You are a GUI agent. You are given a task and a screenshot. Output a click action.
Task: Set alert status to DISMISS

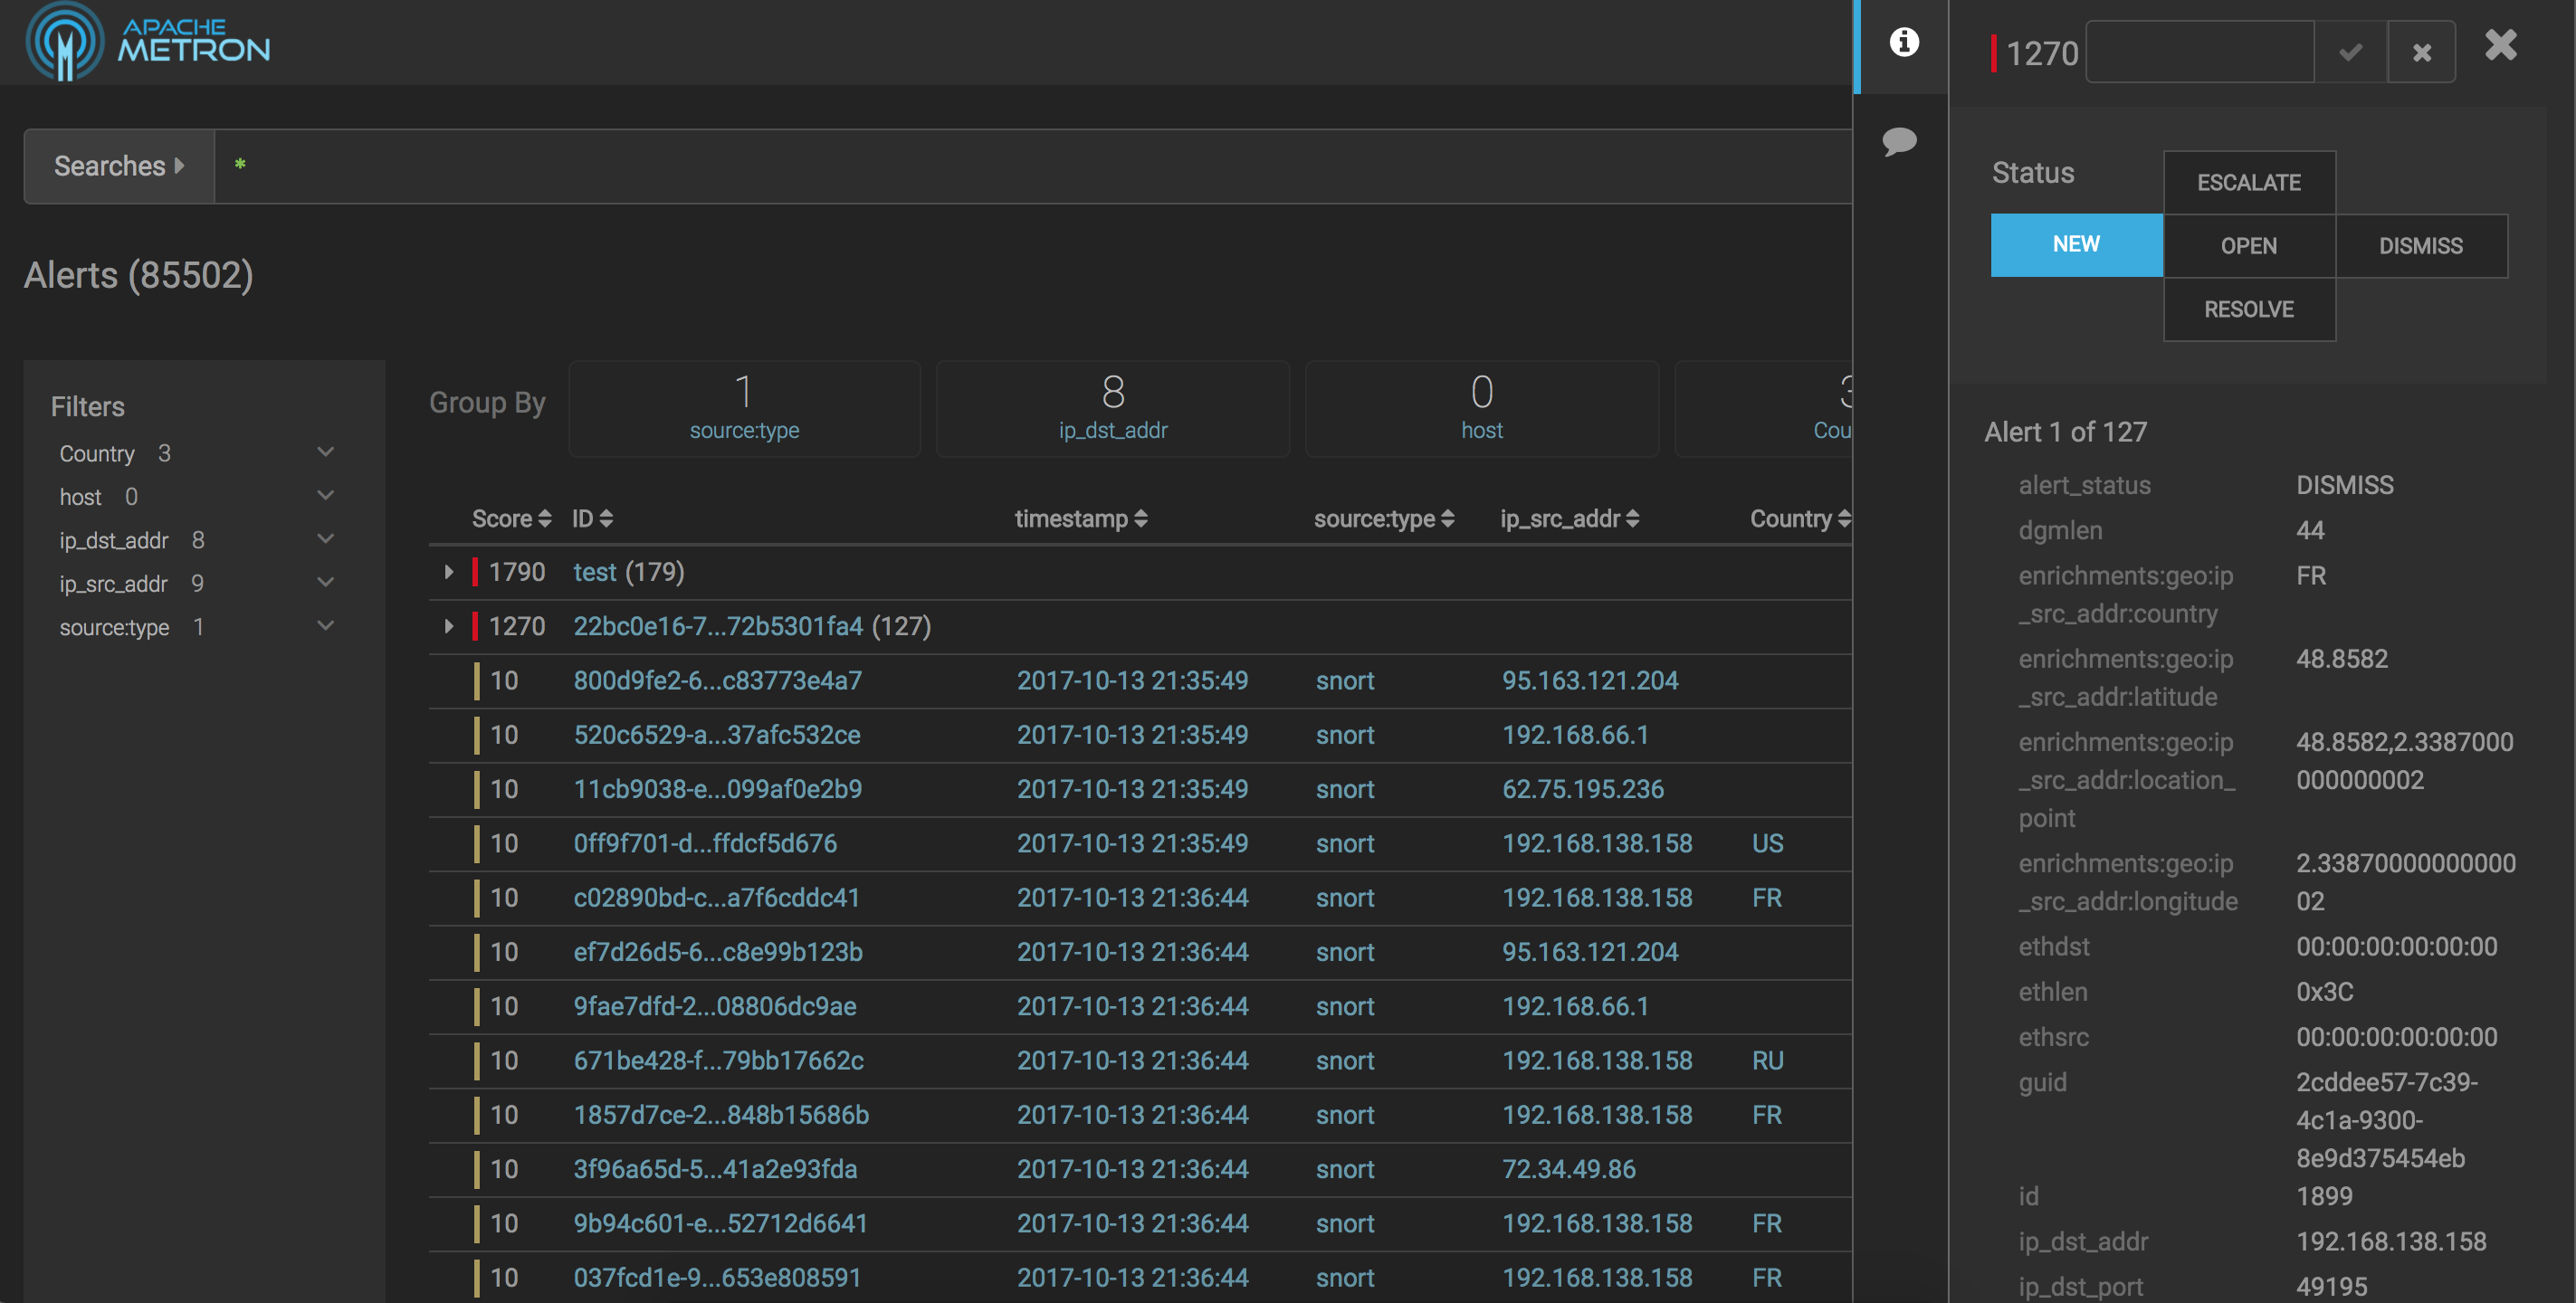coord(2420,246)
